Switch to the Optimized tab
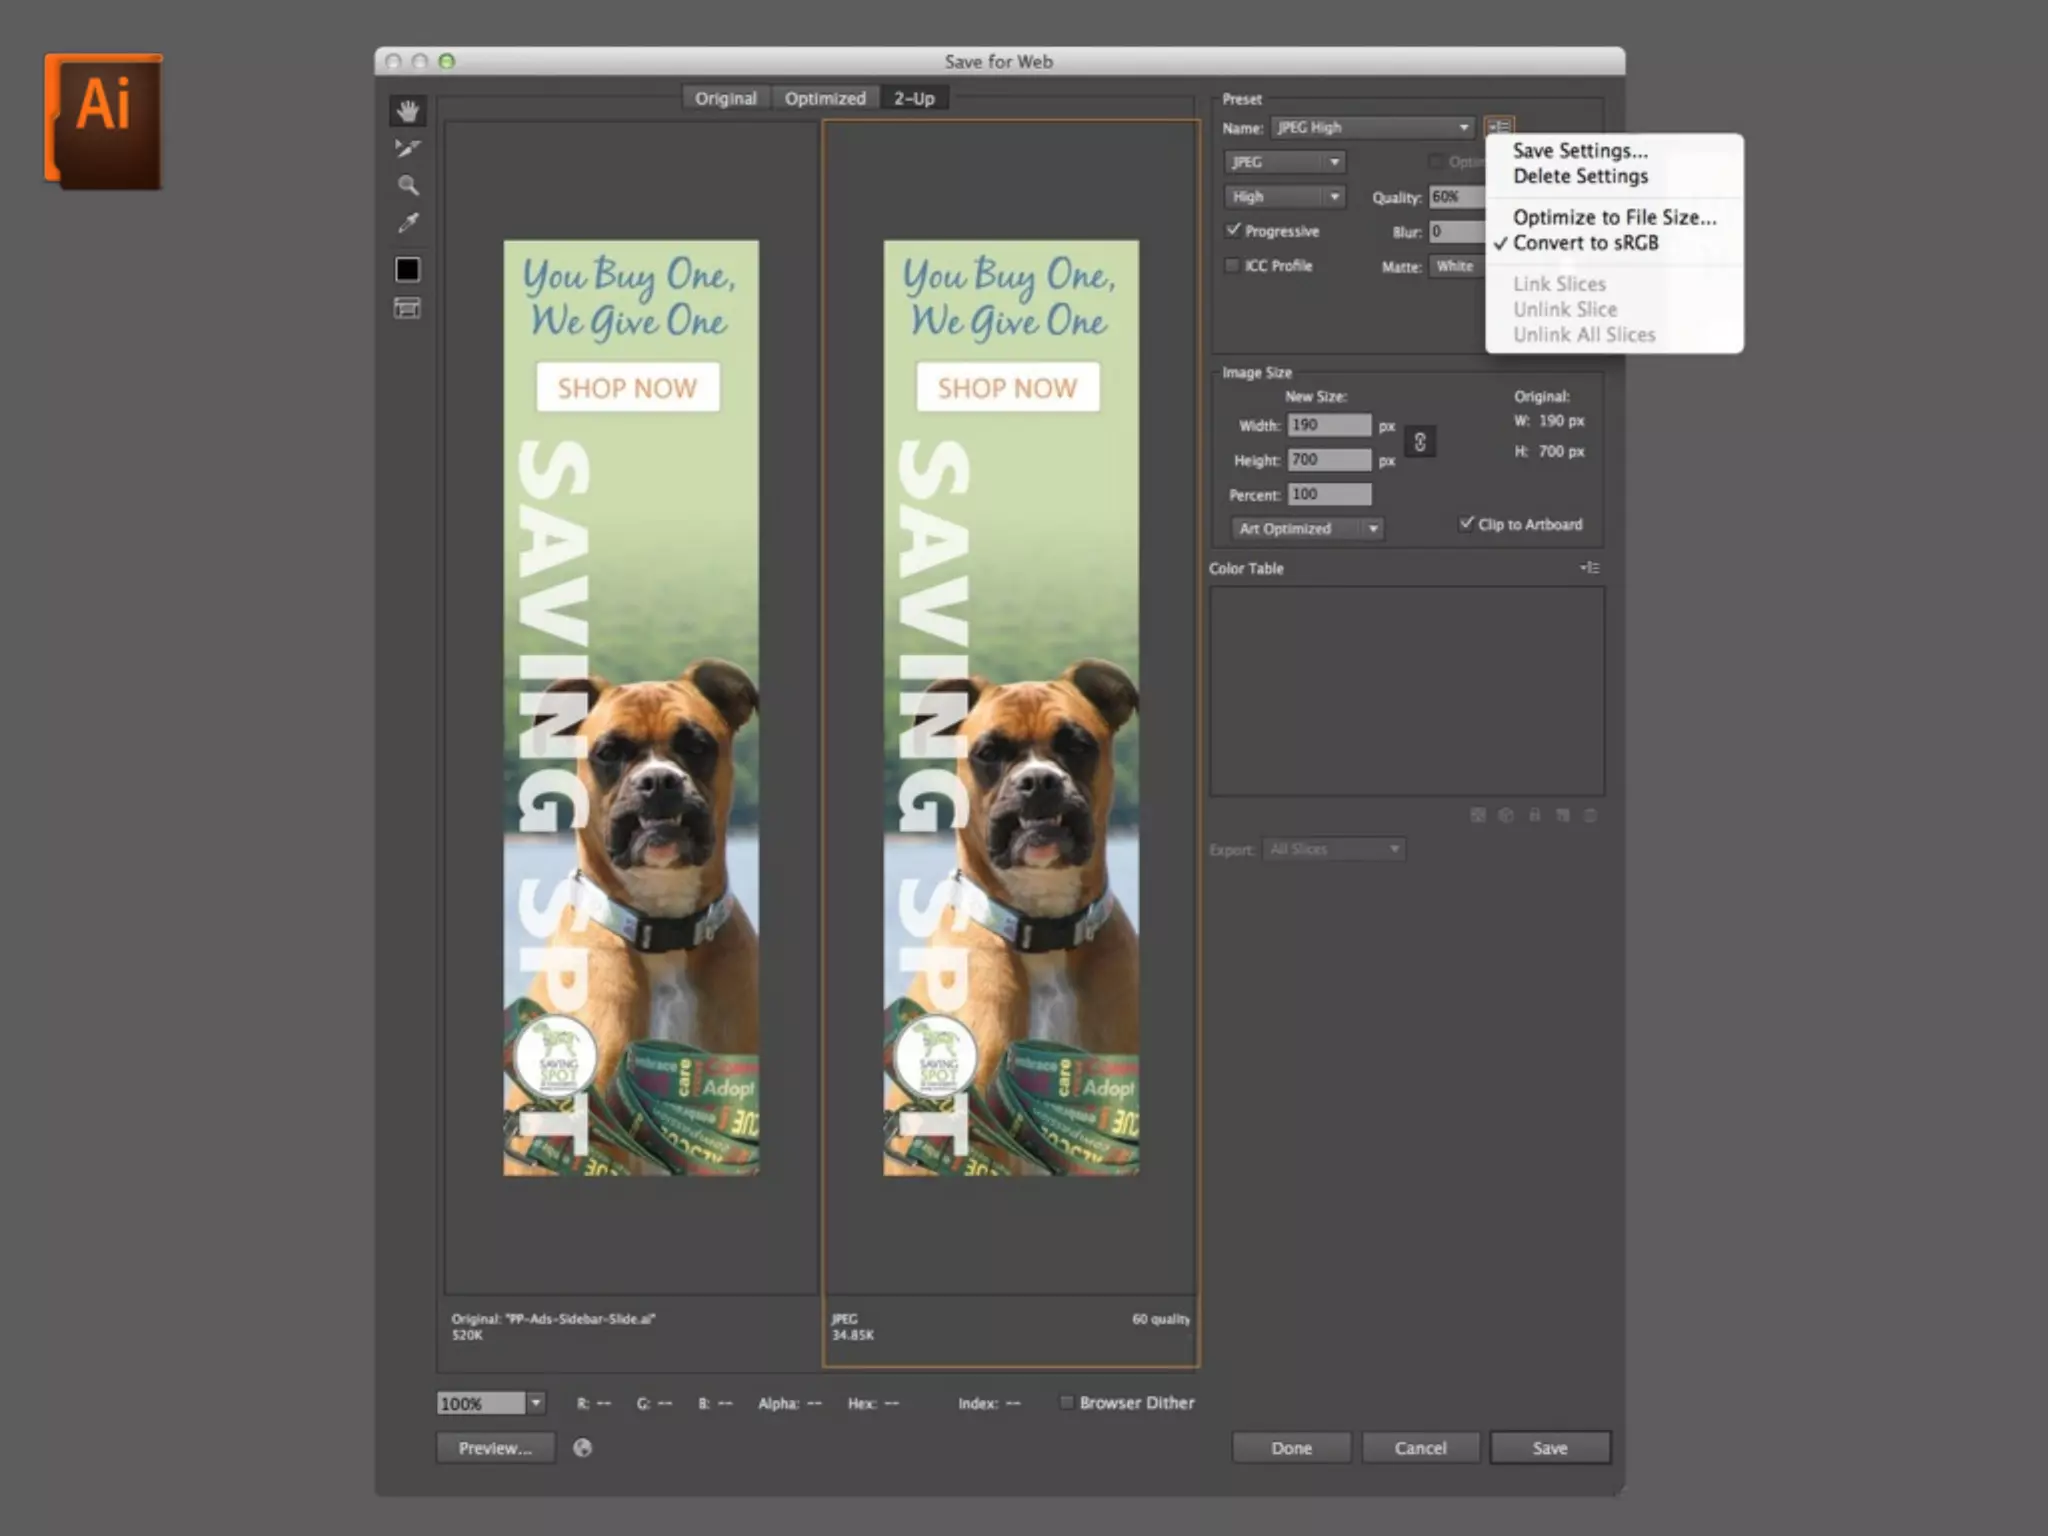The width and height of the screenshot is (2048, 1536). coord(824,98)
